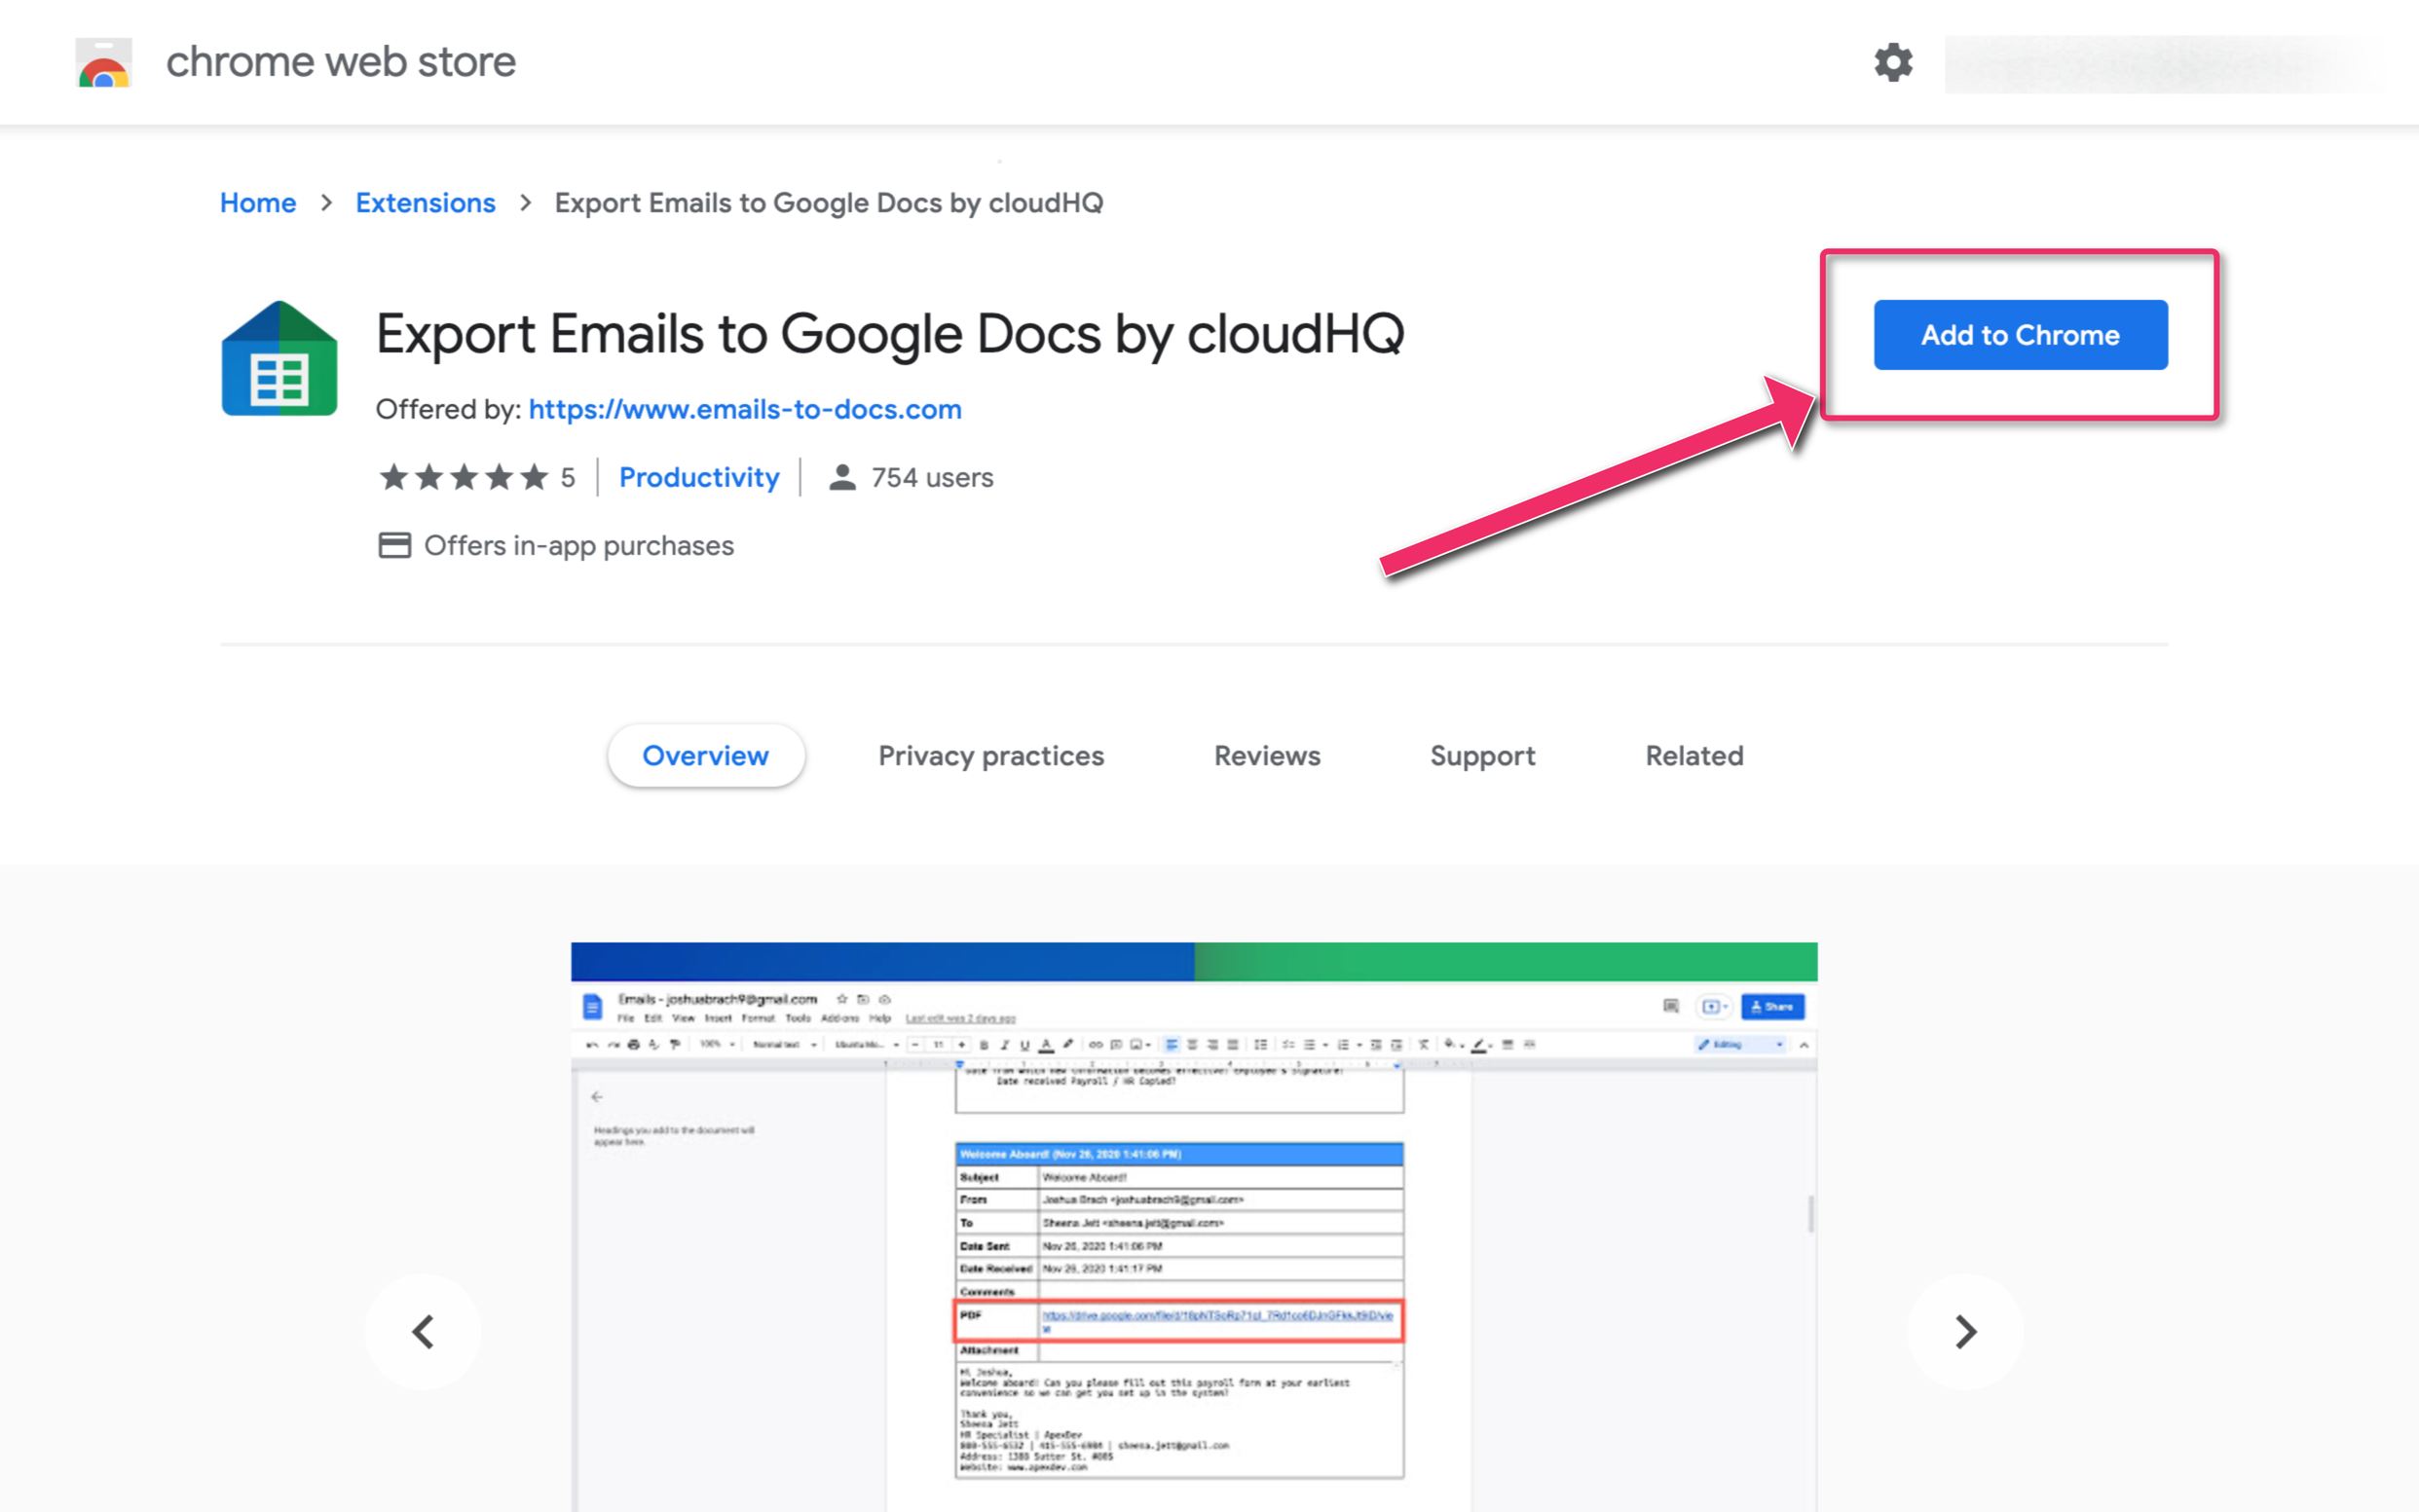
Task: Switch to the Related tab
Action: click(1694, 756)
